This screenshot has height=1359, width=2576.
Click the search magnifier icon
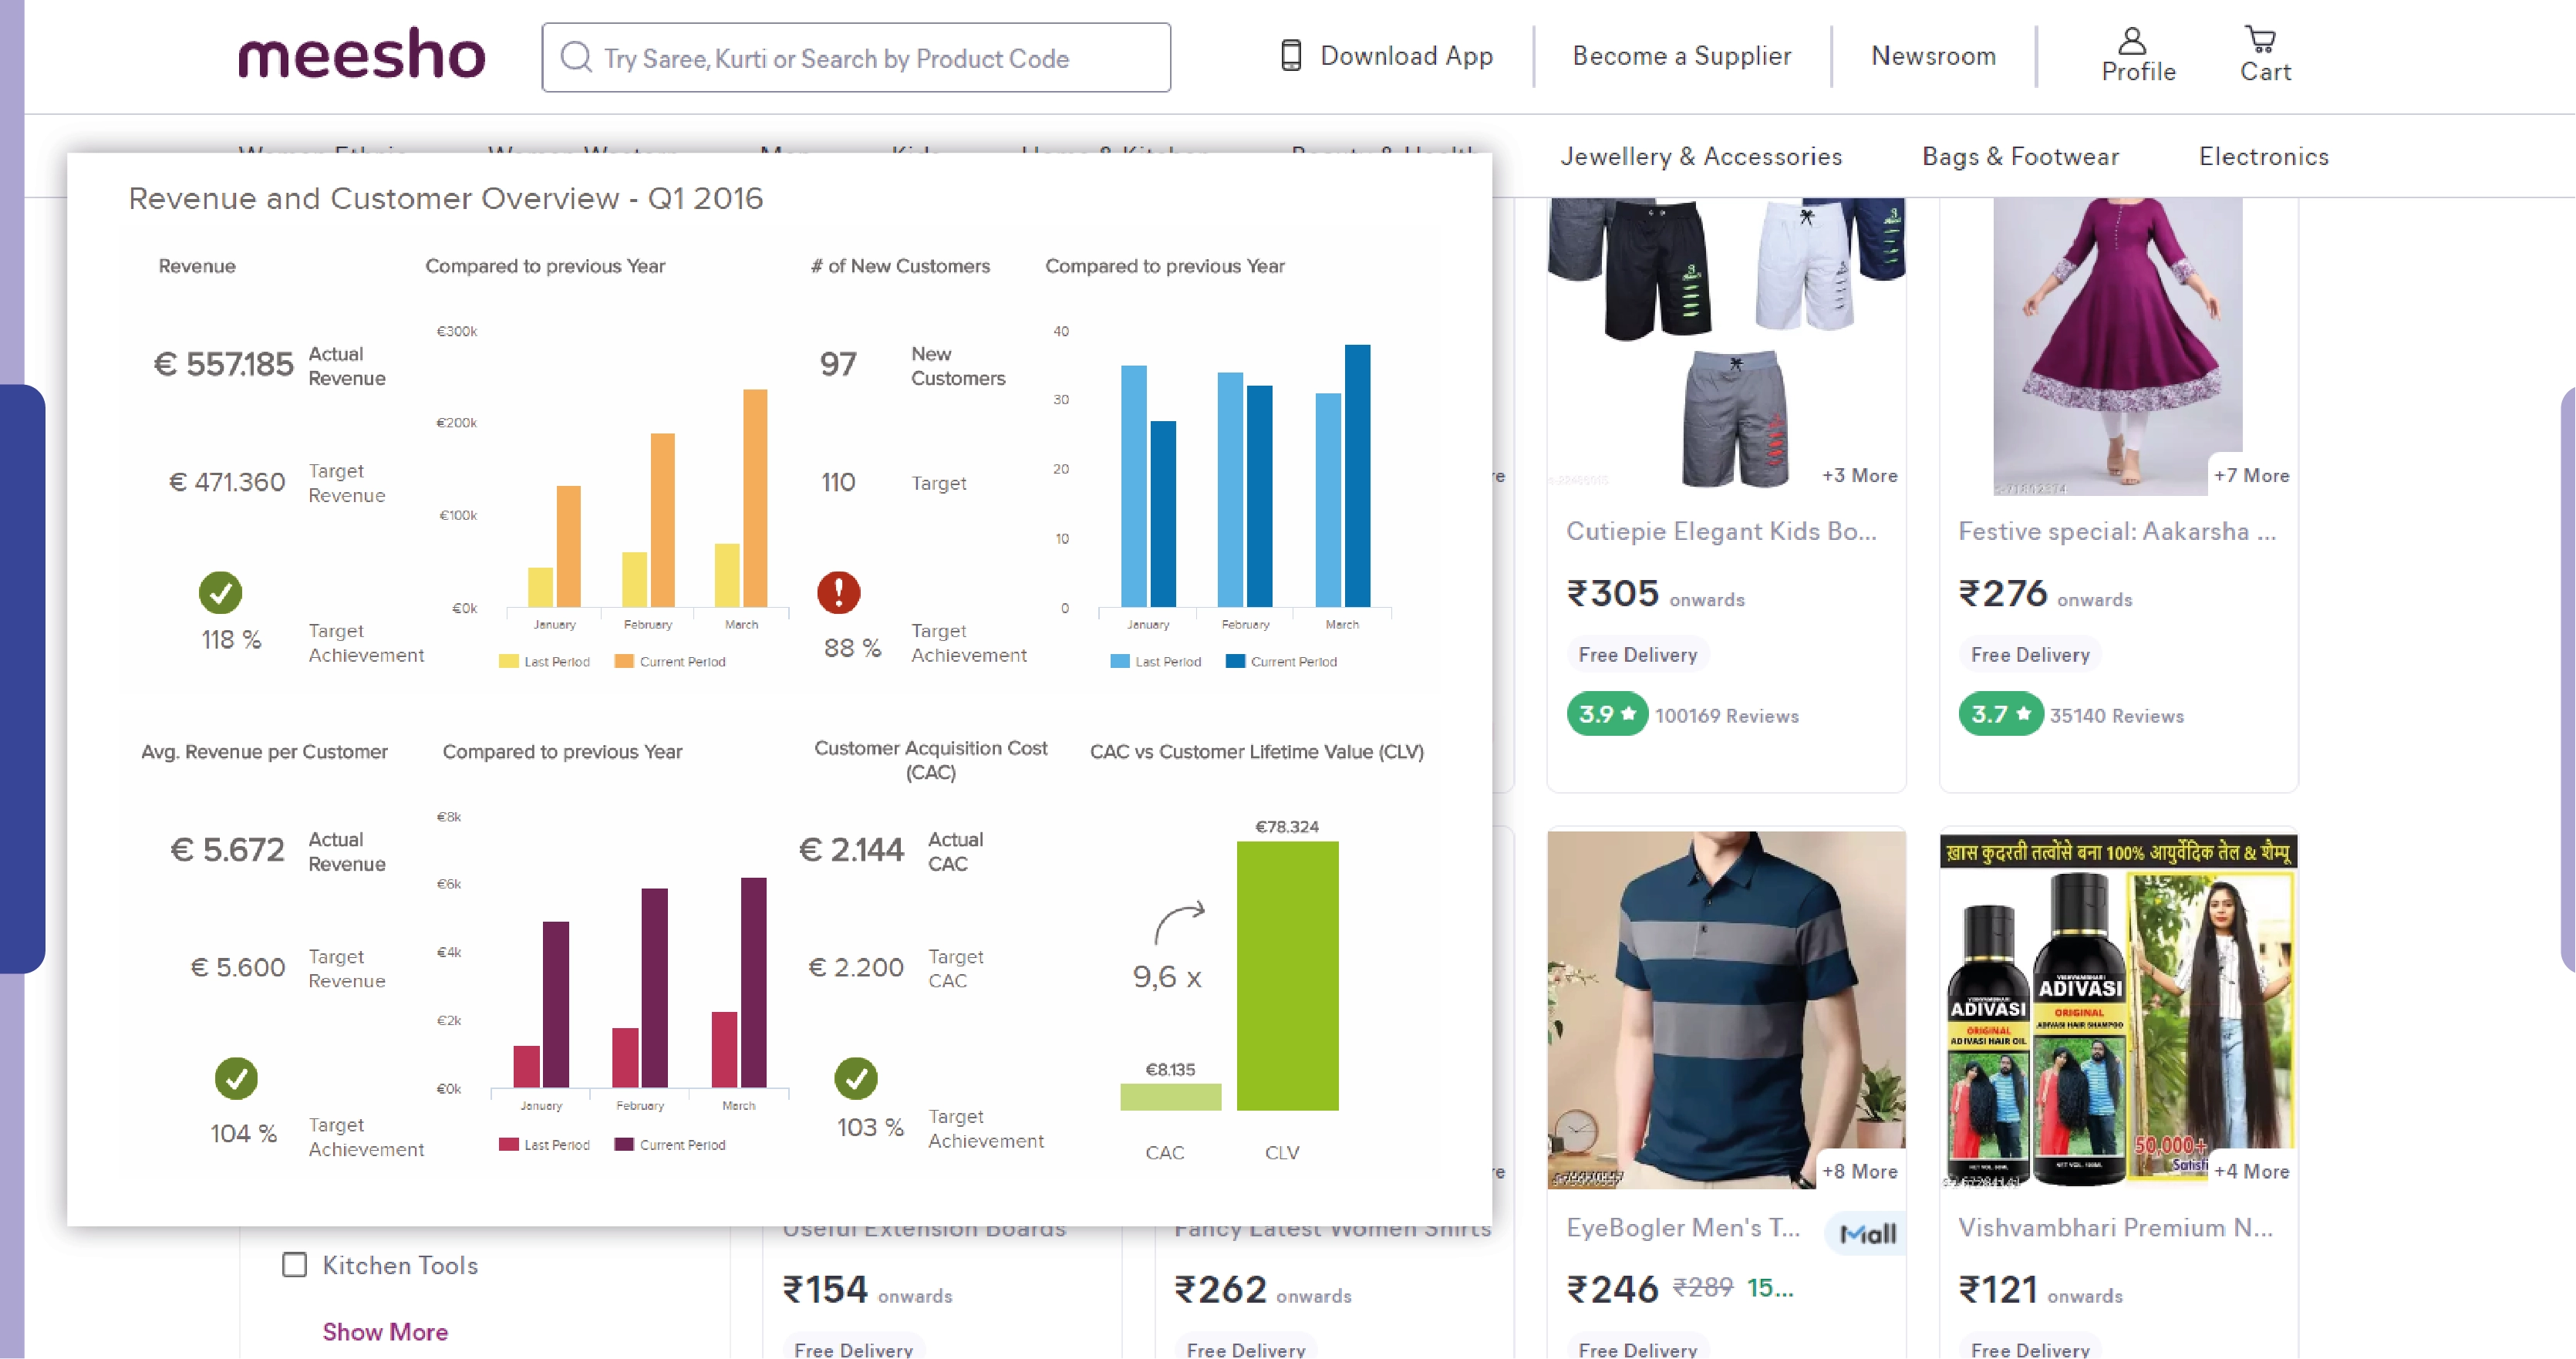pyautogui.click(x=576, y=57)
